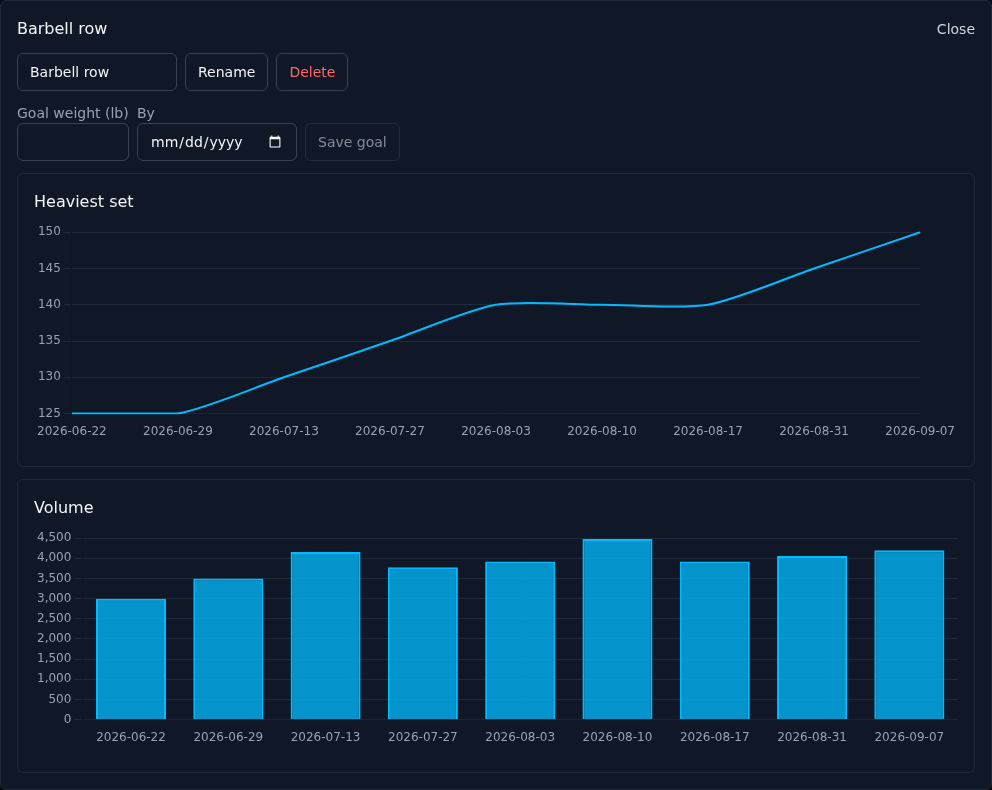The height and width of the screenshot is (790, 992).
Task: Click 2026-08-03 x-axis label in Heaviest set chart
Action: point(496,431)
